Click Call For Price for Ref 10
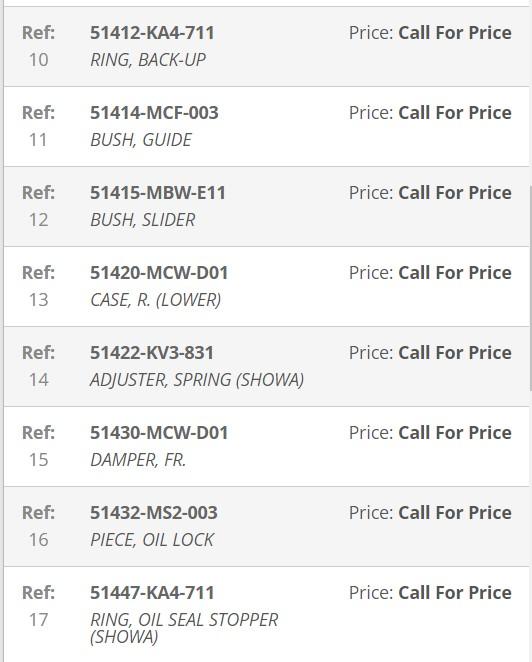This screenshot has width=532, height=662. [455, 33]
